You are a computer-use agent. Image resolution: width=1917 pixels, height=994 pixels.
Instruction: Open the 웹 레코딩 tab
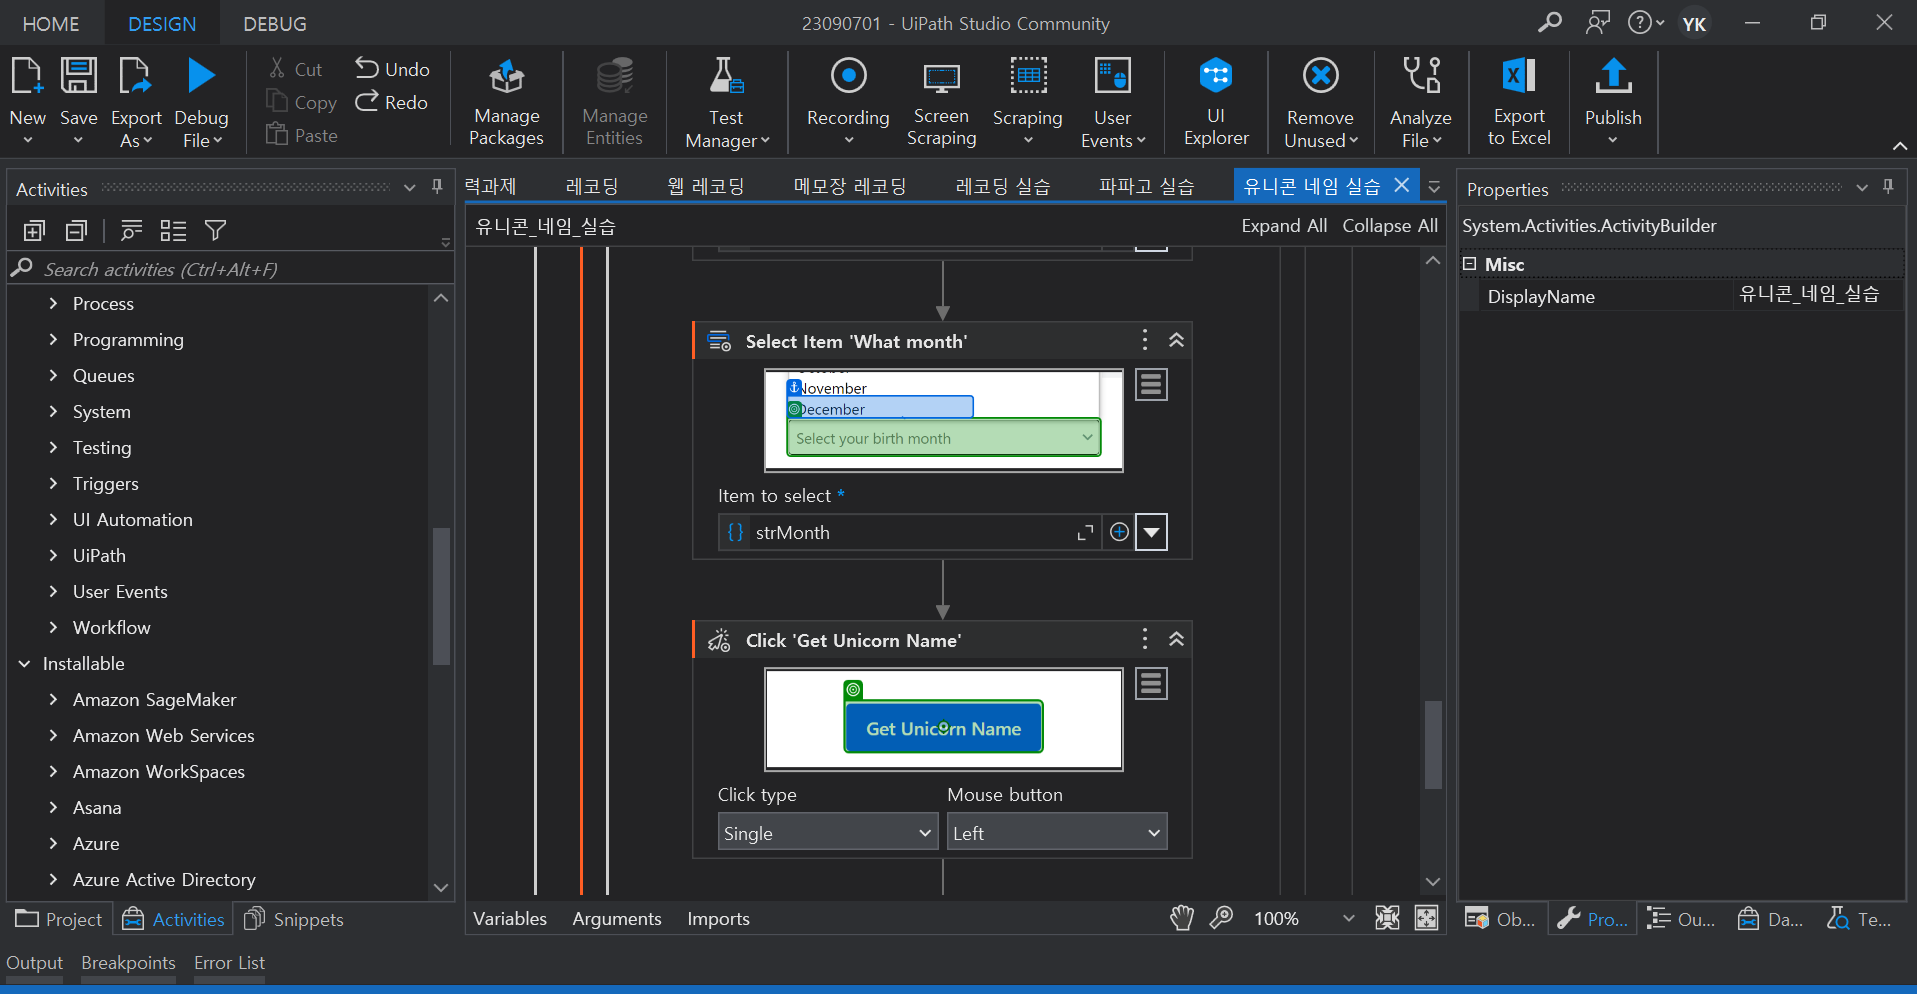pos(706,186)
